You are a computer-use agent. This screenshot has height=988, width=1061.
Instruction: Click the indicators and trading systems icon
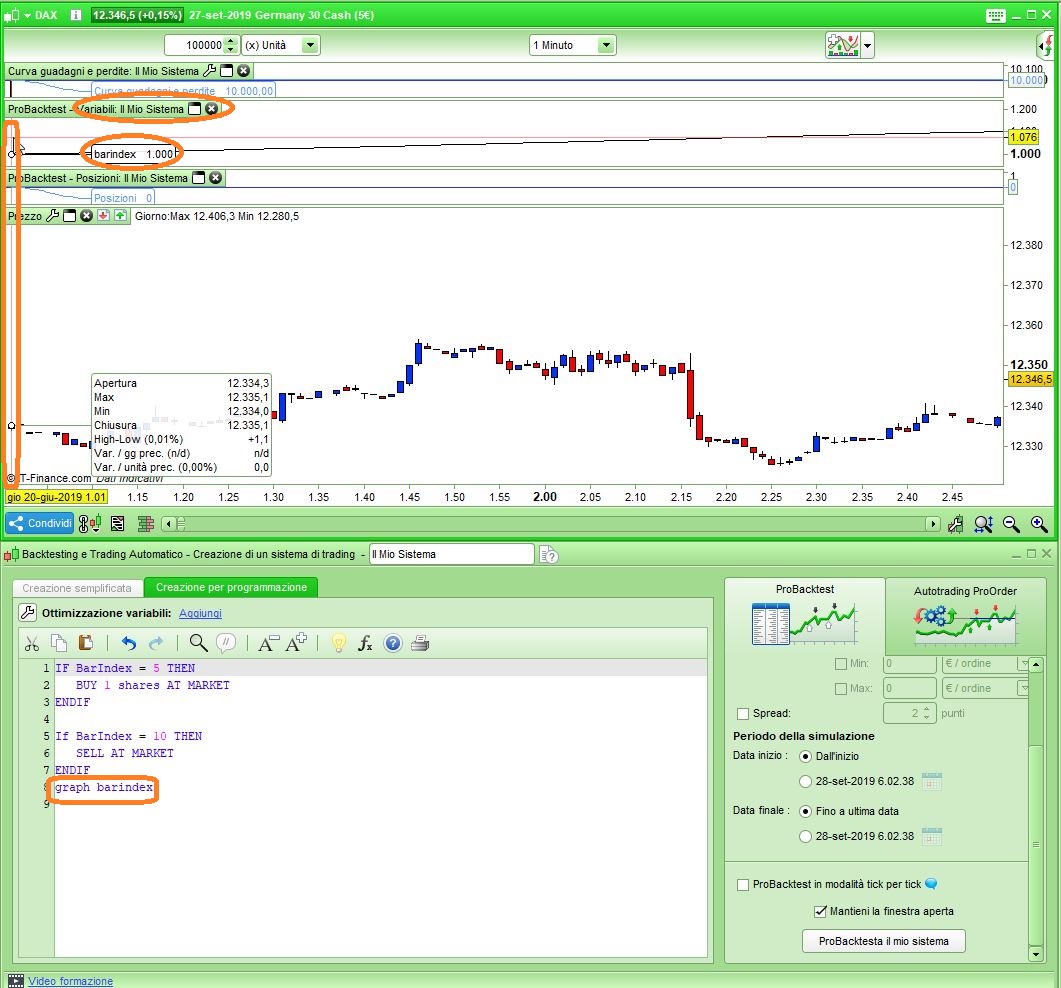[x=842, y=45]
